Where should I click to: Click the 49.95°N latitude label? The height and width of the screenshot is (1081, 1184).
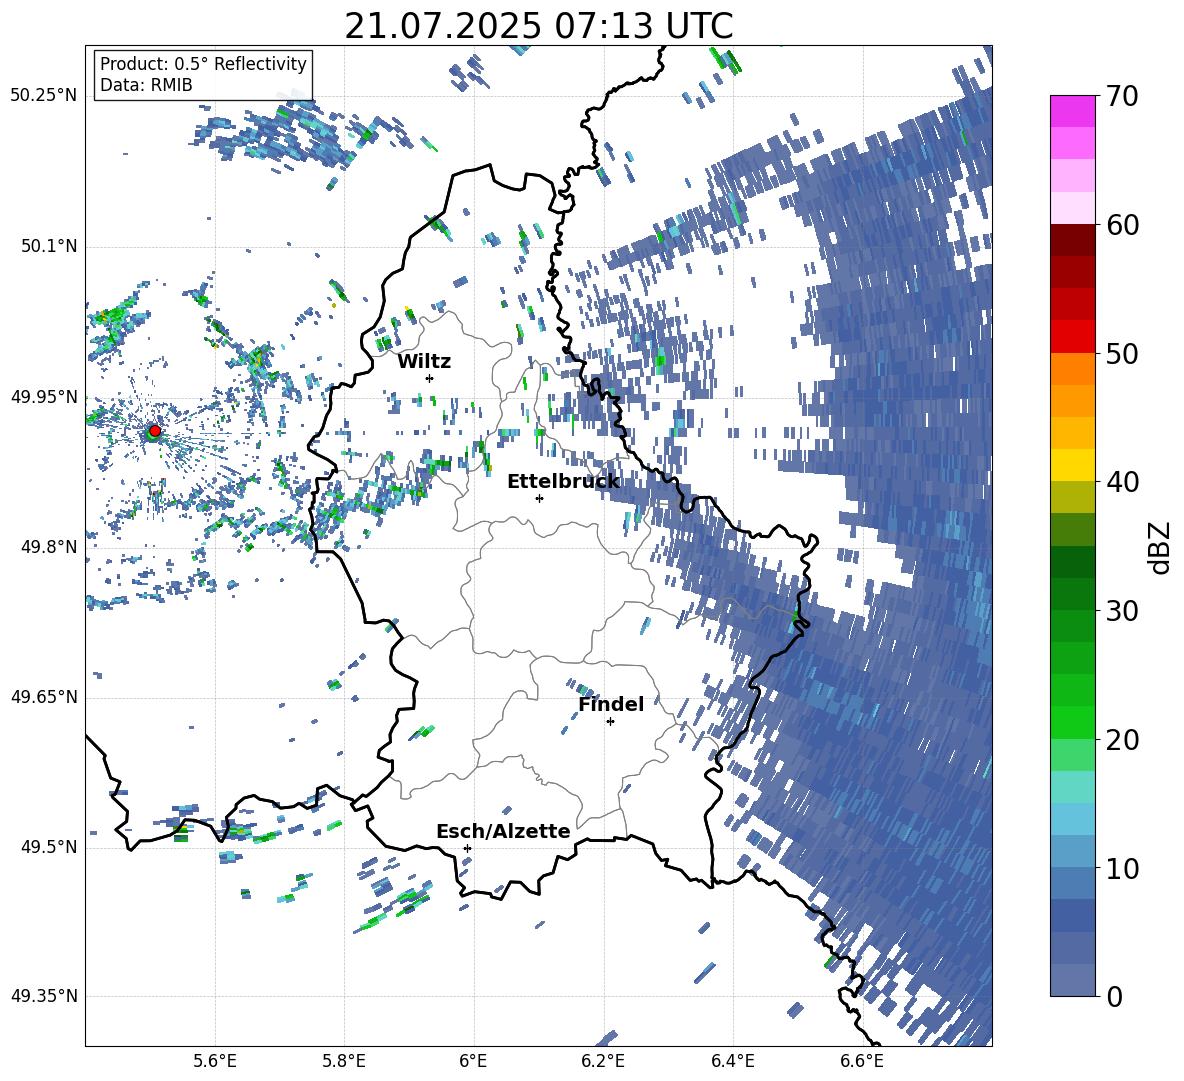(x=44, y=396)
